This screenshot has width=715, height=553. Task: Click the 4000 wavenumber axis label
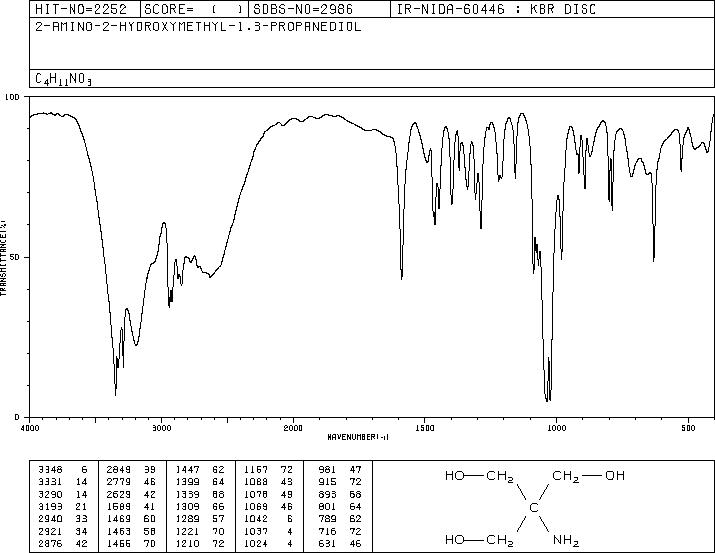30,428
